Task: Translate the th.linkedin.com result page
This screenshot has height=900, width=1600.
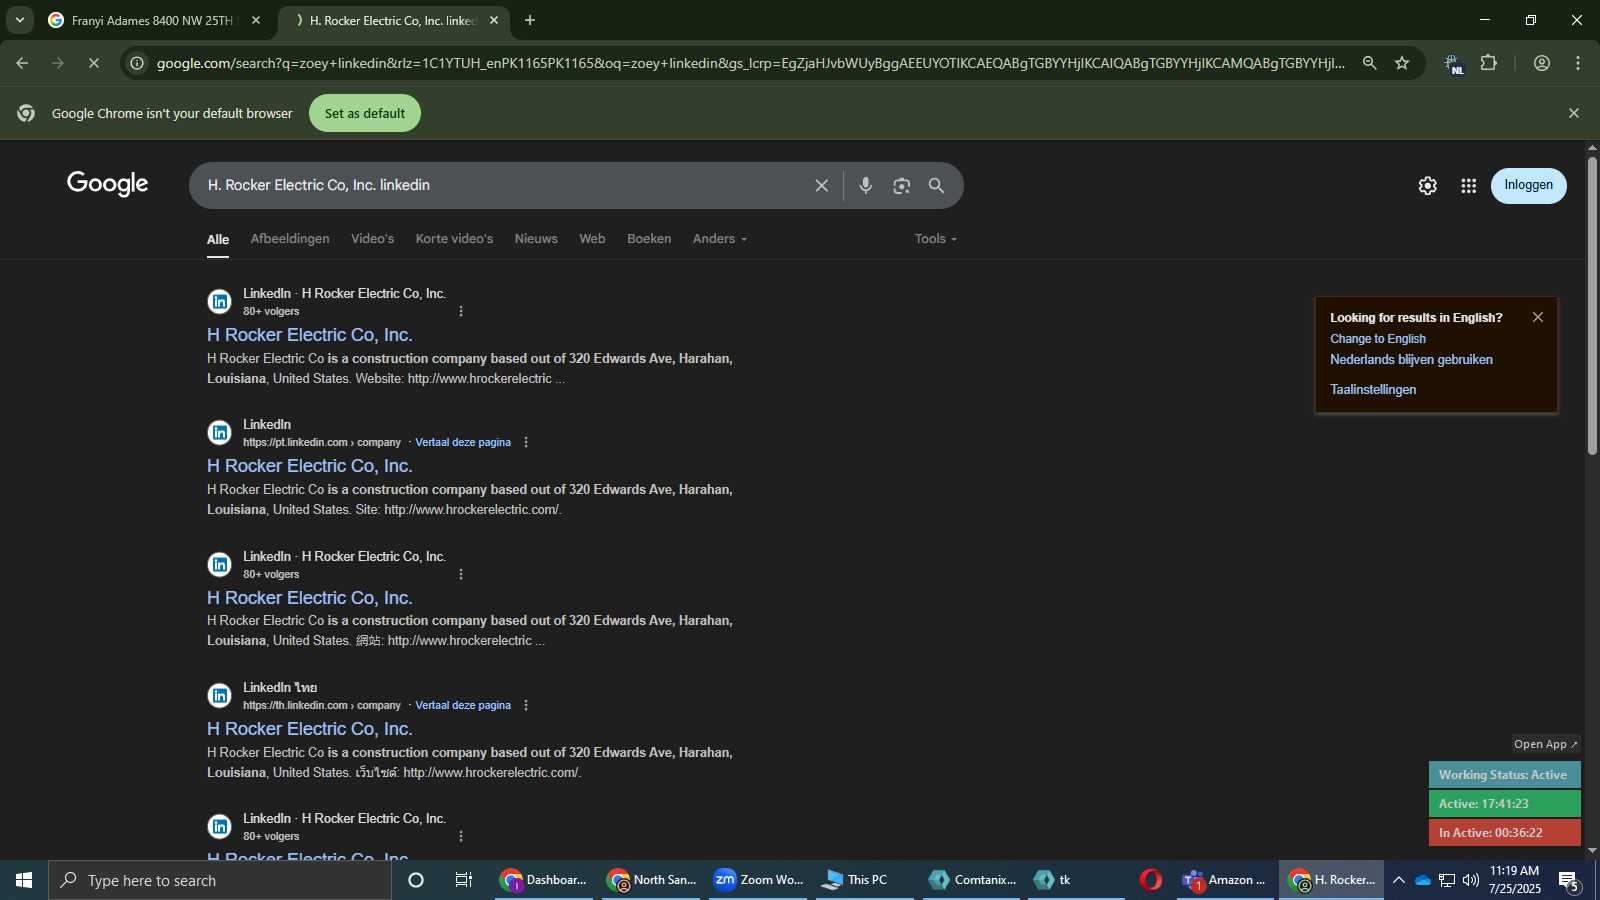Action: 463,705
